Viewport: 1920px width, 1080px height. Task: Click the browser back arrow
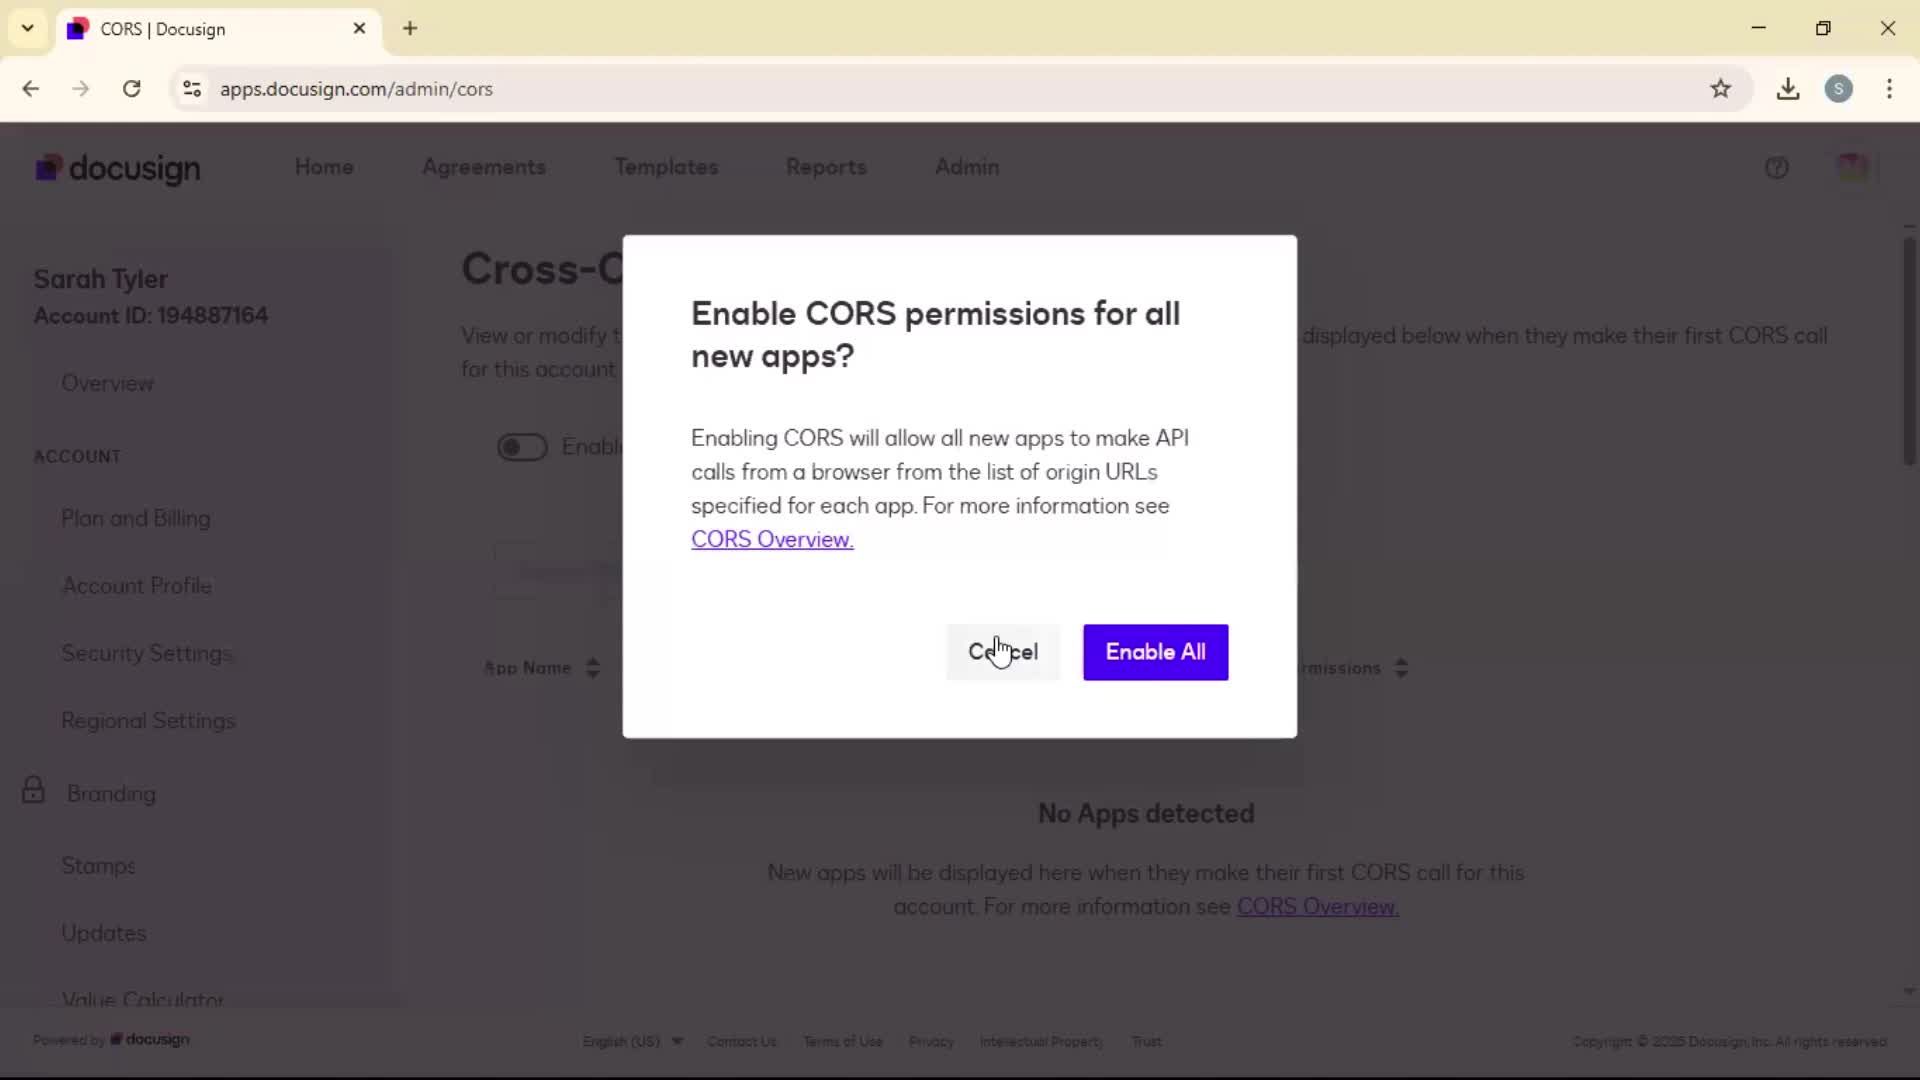tap(31, 89)
